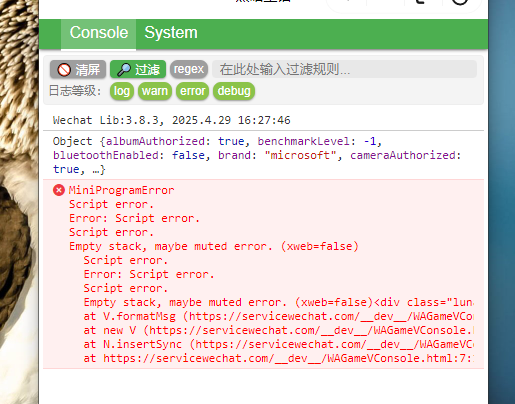Click the red error icon beside MiniProgramError

point(59,190)
